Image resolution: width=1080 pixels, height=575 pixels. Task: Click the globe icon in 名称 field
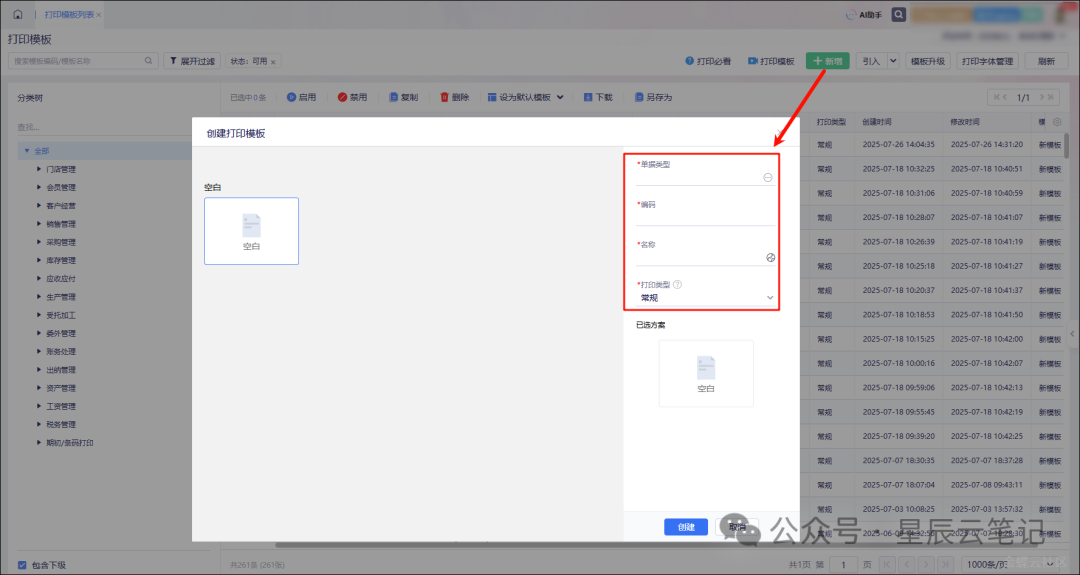click(x=770, y=257)
